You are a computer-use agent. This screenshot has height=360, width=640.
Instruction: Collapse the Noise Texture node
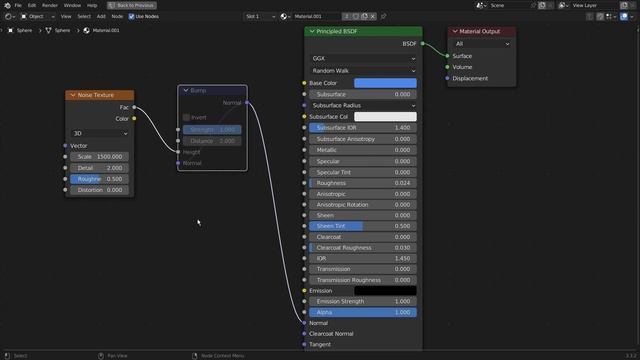click(73, 95)
